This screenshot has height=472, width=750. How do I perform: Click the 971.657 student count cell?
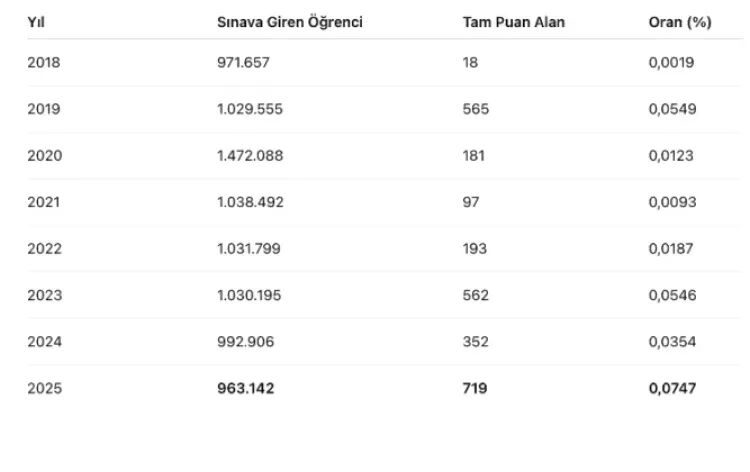244,62
